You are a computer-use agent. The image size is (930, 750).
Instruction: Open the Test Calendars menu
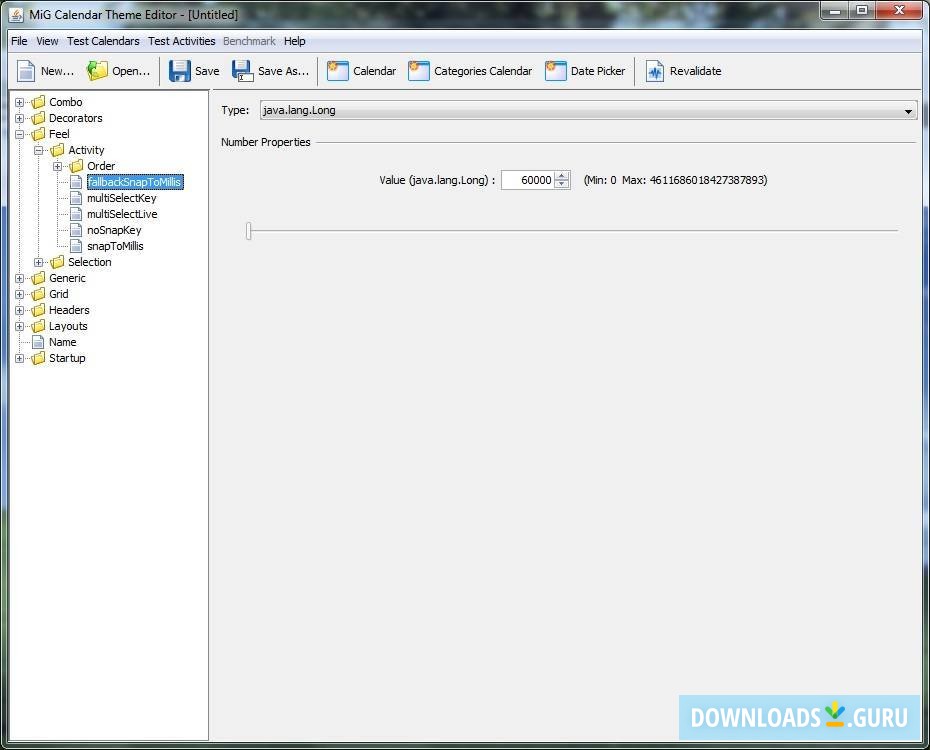pos(103,41)
